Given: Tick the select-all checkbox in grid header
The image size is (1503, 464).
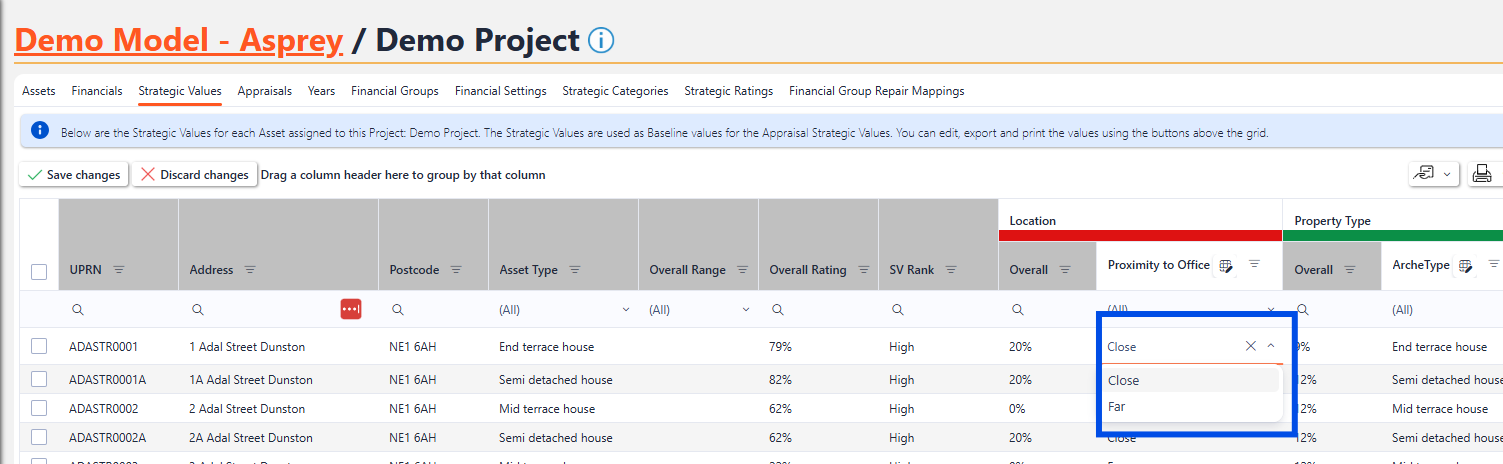Looking at the screenshot, I should (x=39, y=271).
